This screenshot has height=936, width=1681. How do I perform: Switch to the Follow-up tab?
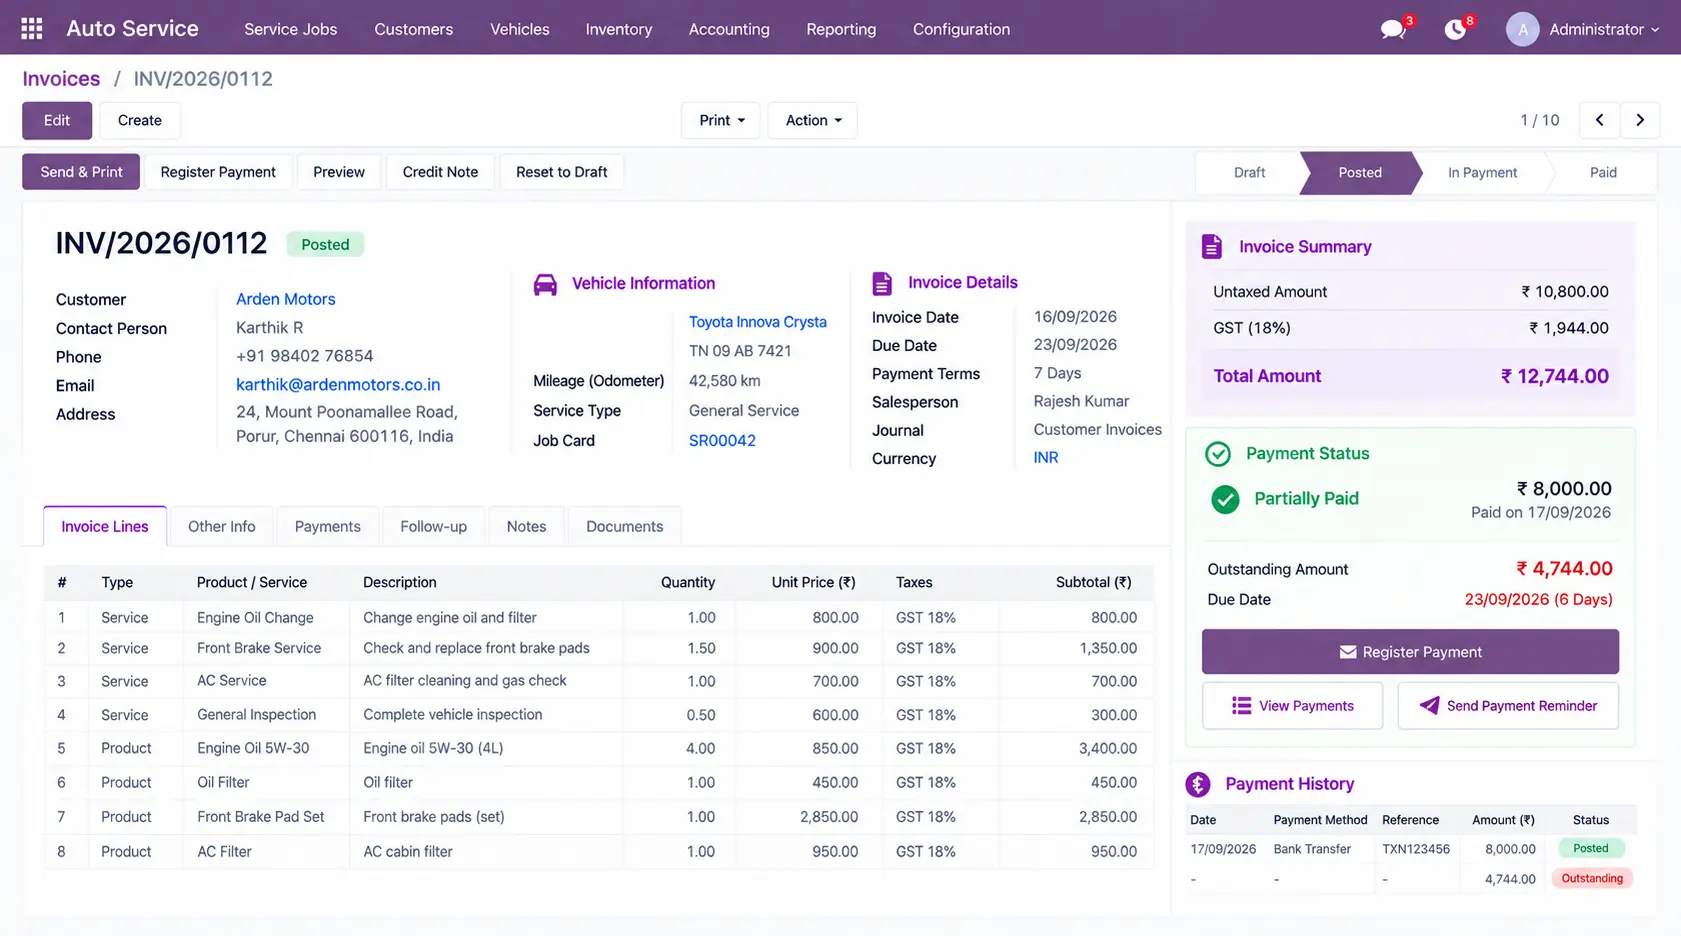point(433,526)
